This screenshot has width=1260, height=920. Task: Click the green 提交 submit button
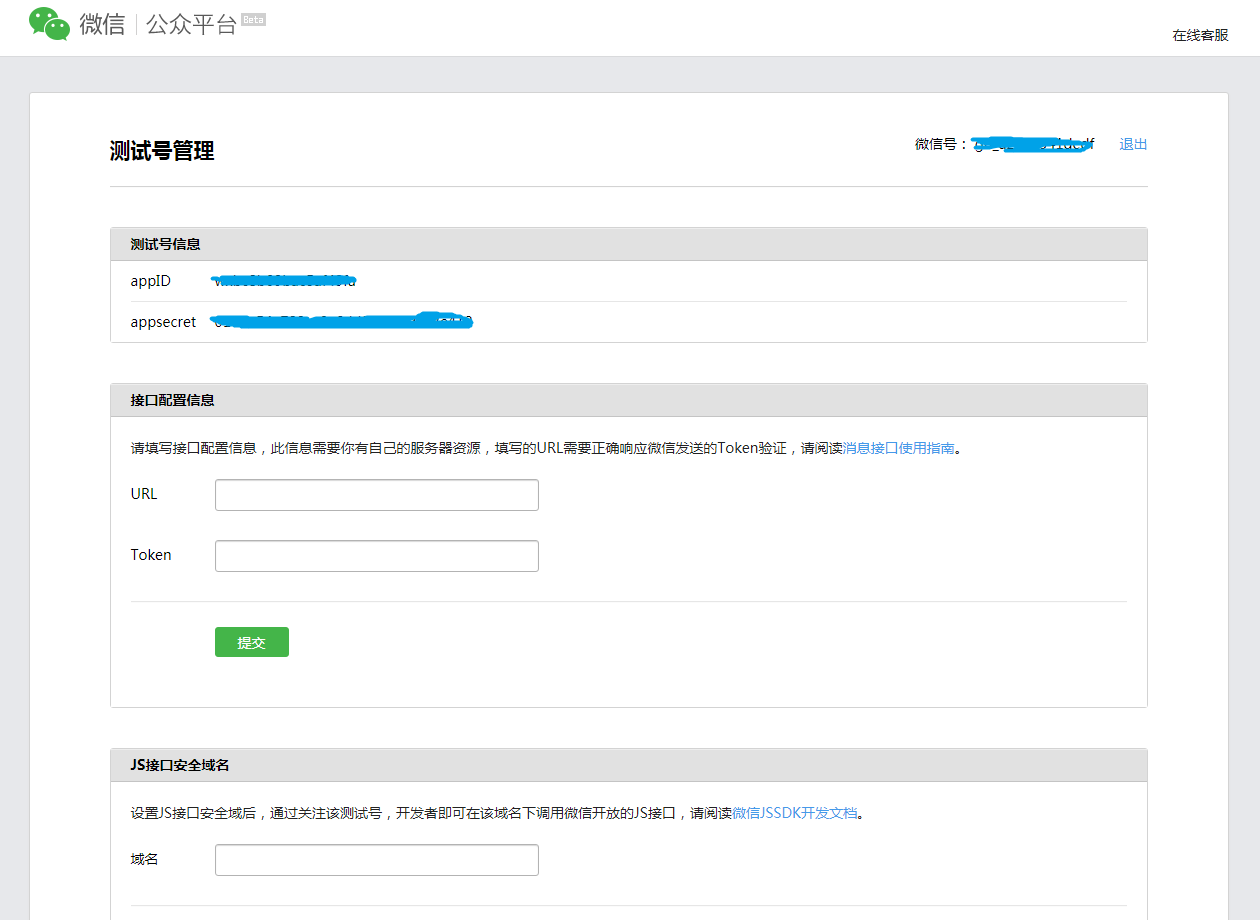[252, 642]
